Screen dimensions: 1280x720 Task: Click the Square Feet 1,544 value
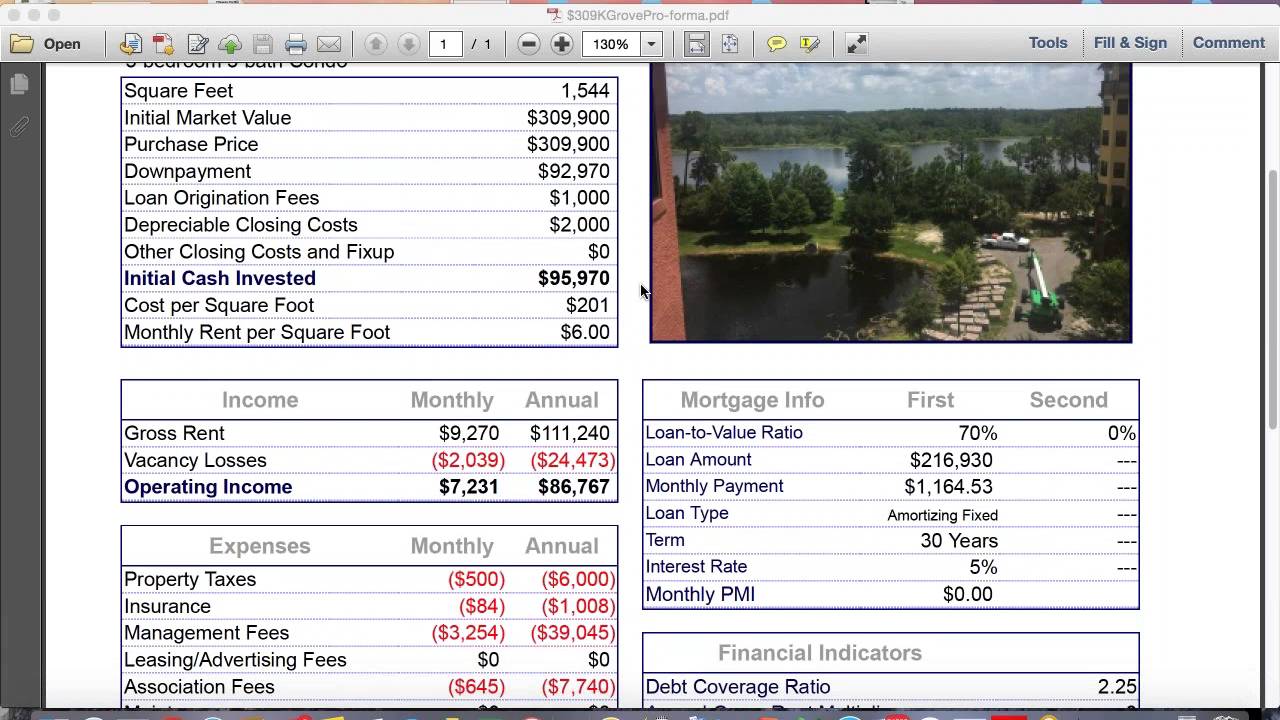click(x=585, y=91)
